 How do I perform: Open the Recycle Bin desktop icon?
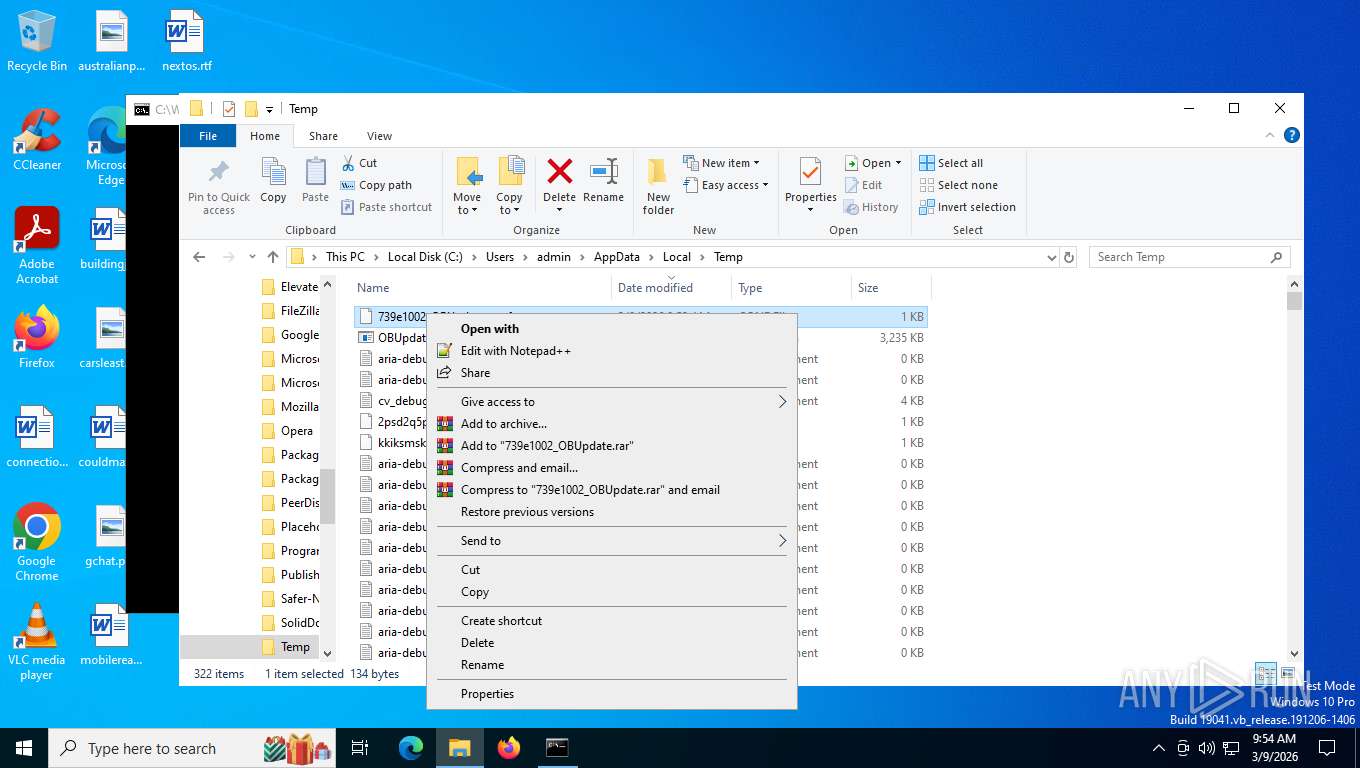tap(37, 41)
